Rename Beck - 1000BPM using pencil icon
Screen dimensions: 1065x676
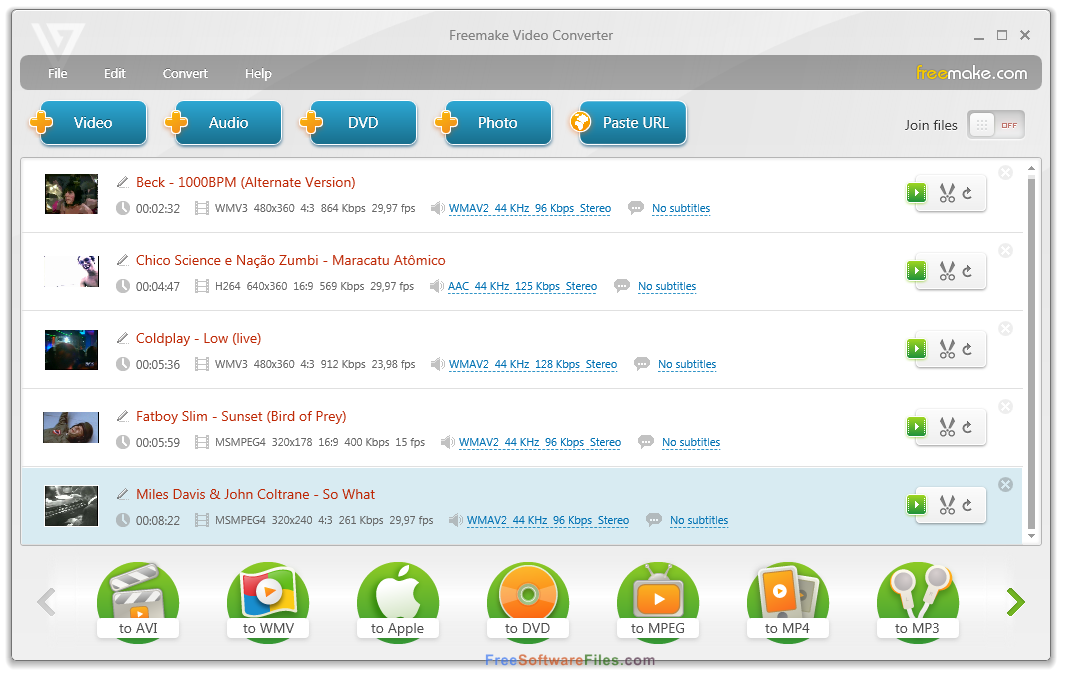(123, 182)
